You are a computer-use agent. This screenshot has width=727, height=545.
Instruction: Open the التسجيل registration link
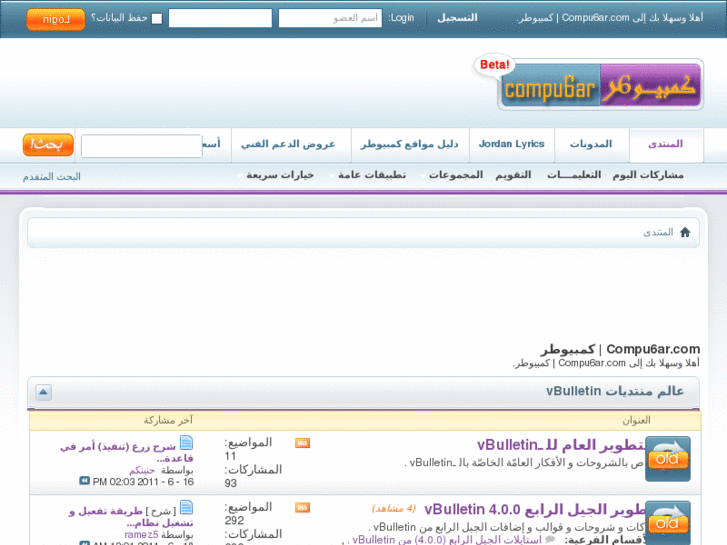457,18
